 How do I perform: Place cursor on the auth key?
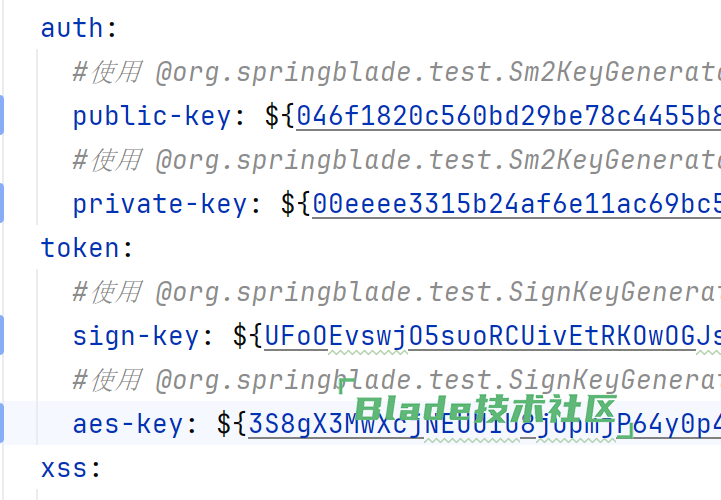(70, 28)
